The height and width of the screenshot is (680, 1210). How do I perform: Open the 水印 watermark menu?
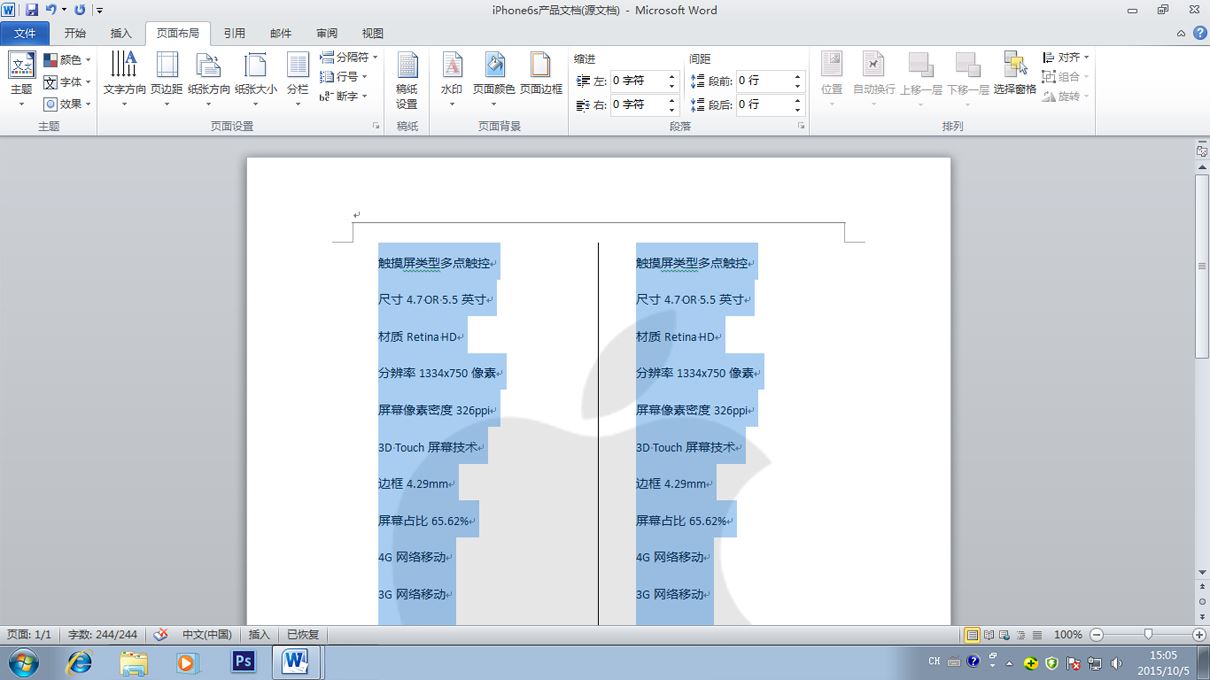pyautogui.click(x=452, y=80)
